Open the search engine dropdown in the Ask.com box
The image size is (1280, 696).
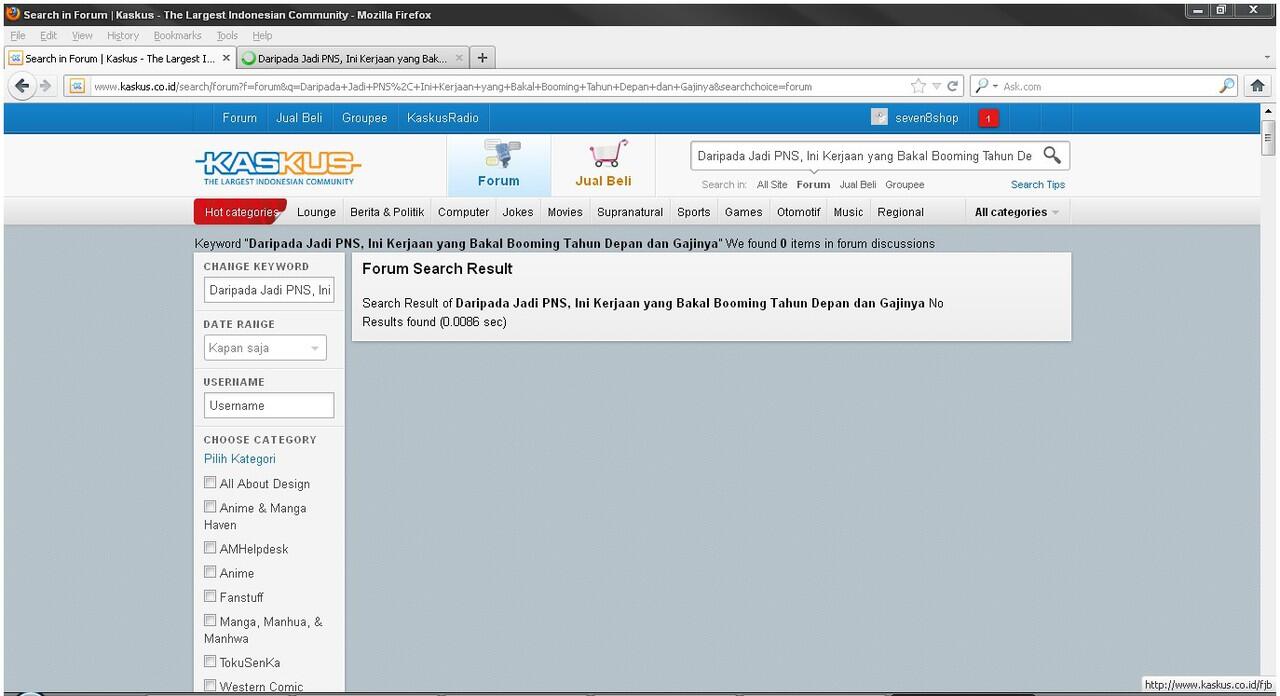[x=987, y=86]
